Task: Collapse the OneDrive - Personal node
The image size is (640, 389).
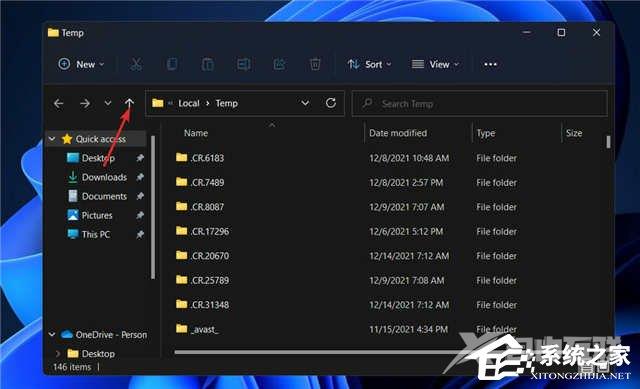Action: tap(52, 335)
